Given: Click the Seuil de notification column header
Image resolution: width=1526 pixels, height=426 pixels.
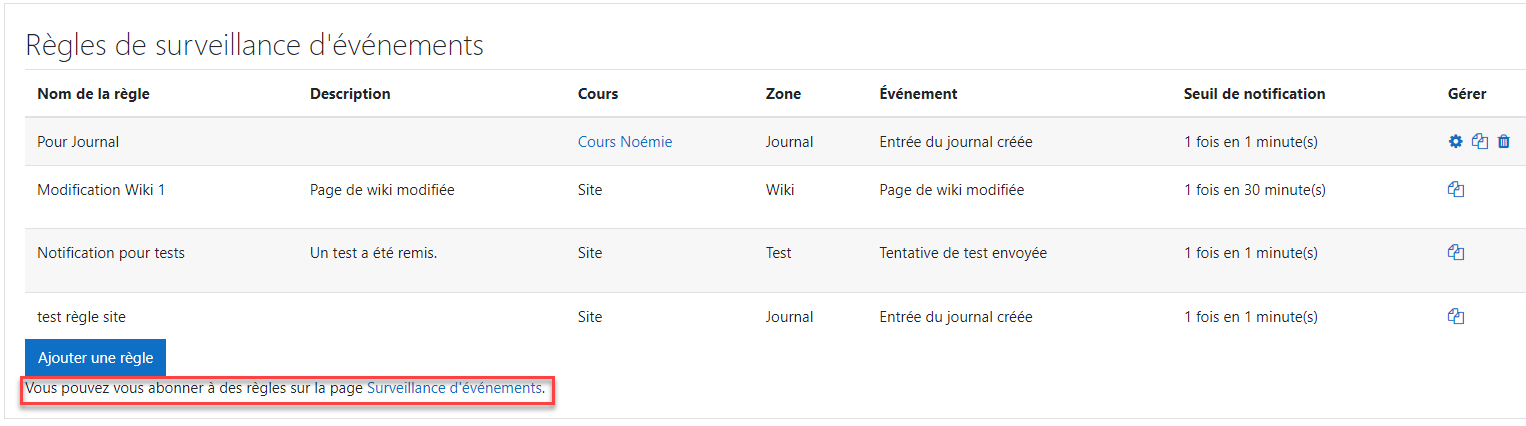Looking at the screenshot, I should tap(1254, 94).
